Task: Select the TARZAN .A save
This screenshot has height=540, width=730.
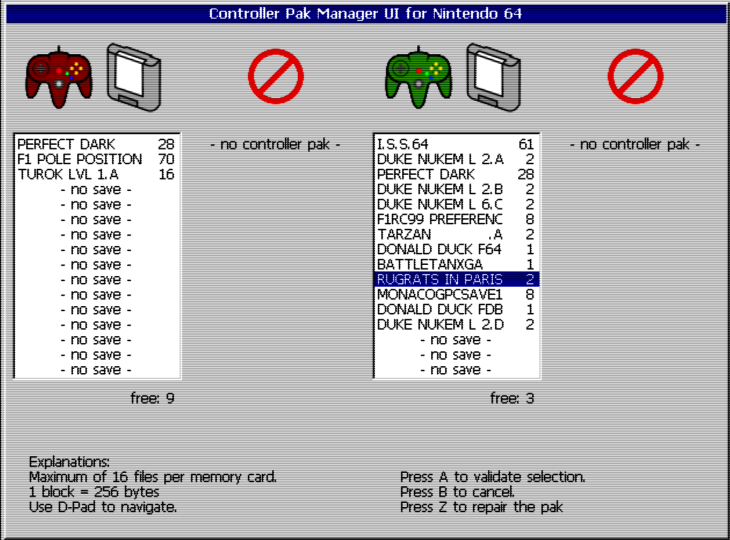Action: 456,234
